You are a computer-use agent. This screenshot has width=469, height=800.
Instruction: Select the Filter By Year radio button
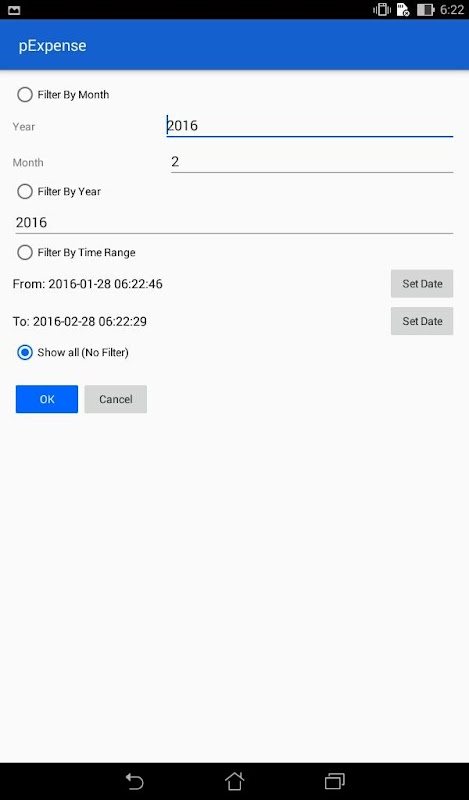pyautogui.click(x=25, y=191)
